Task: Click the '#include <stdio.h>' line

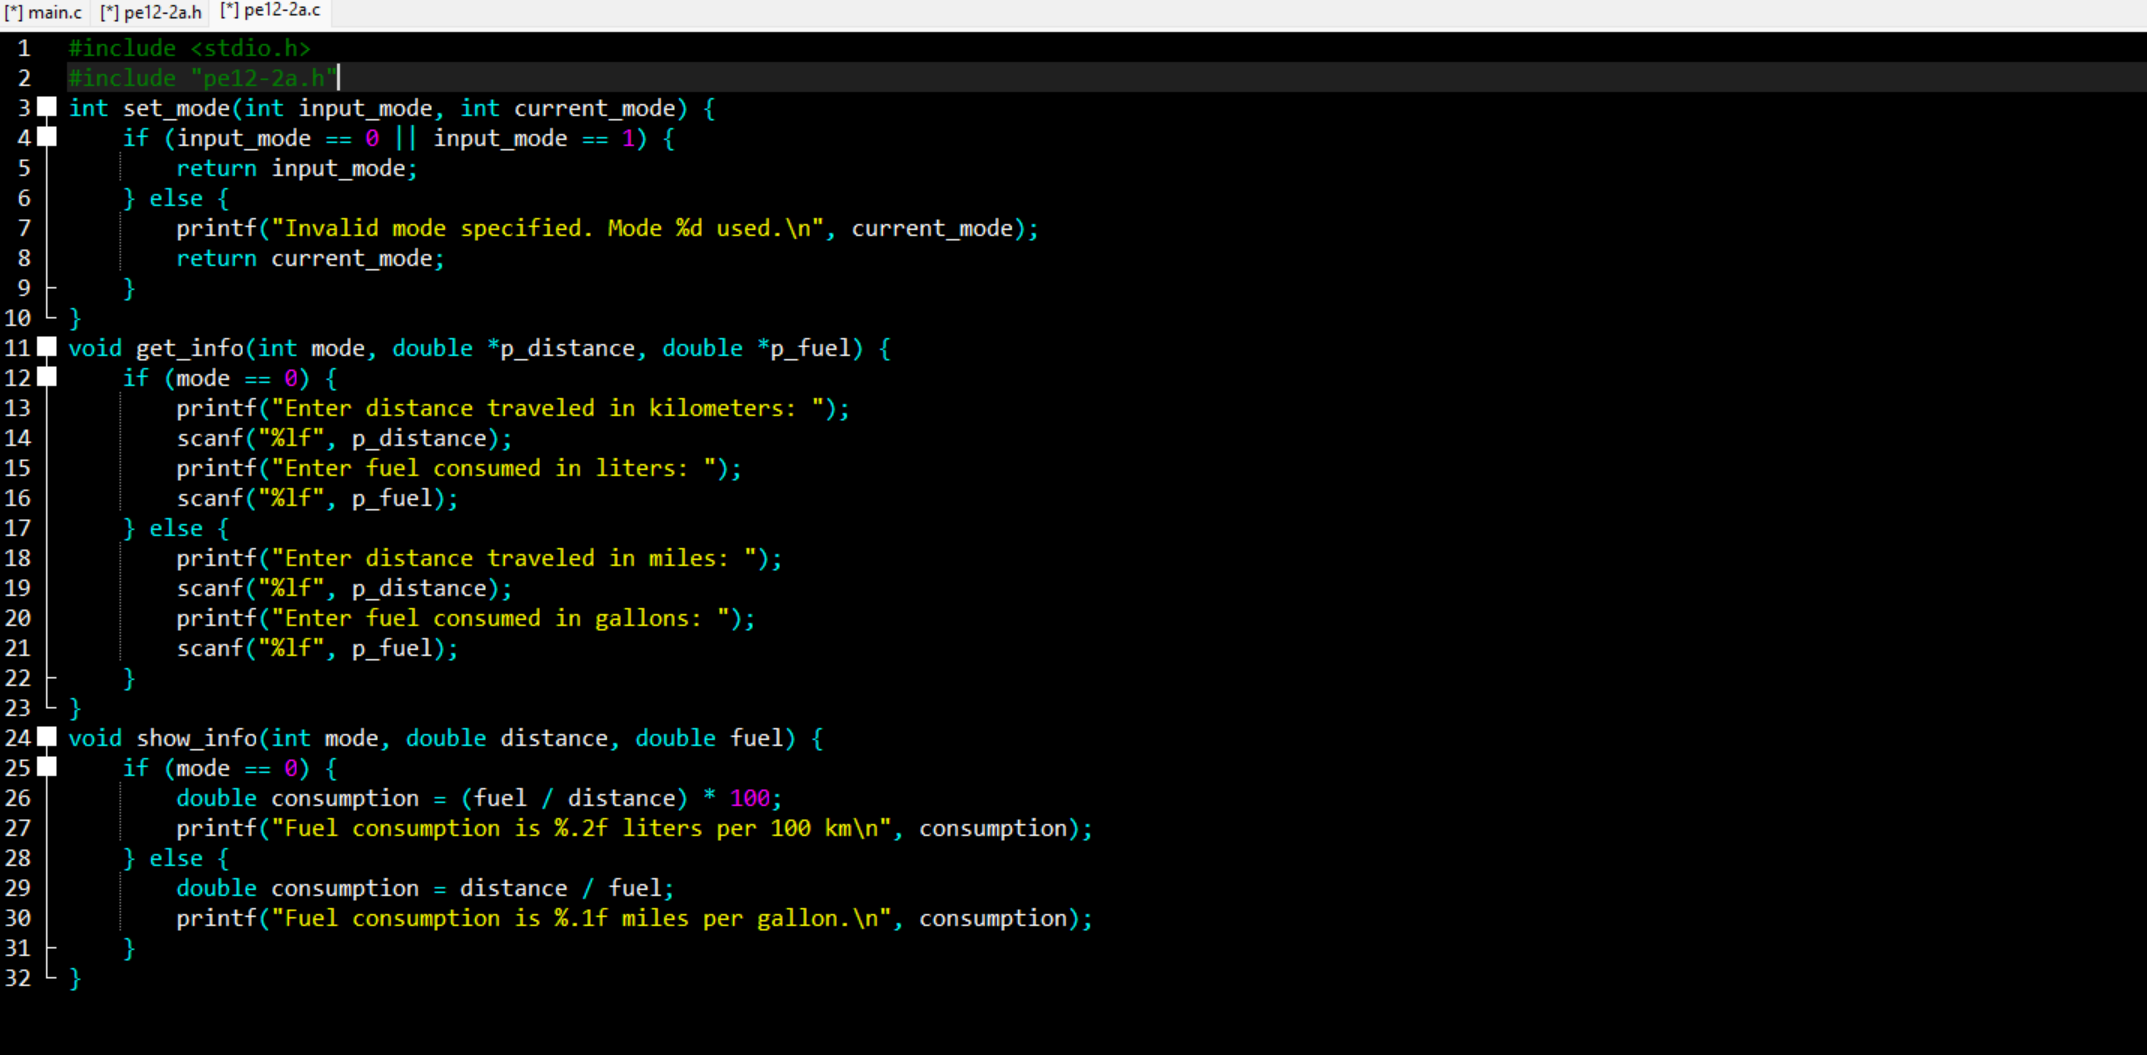Action: click(189, 48)
